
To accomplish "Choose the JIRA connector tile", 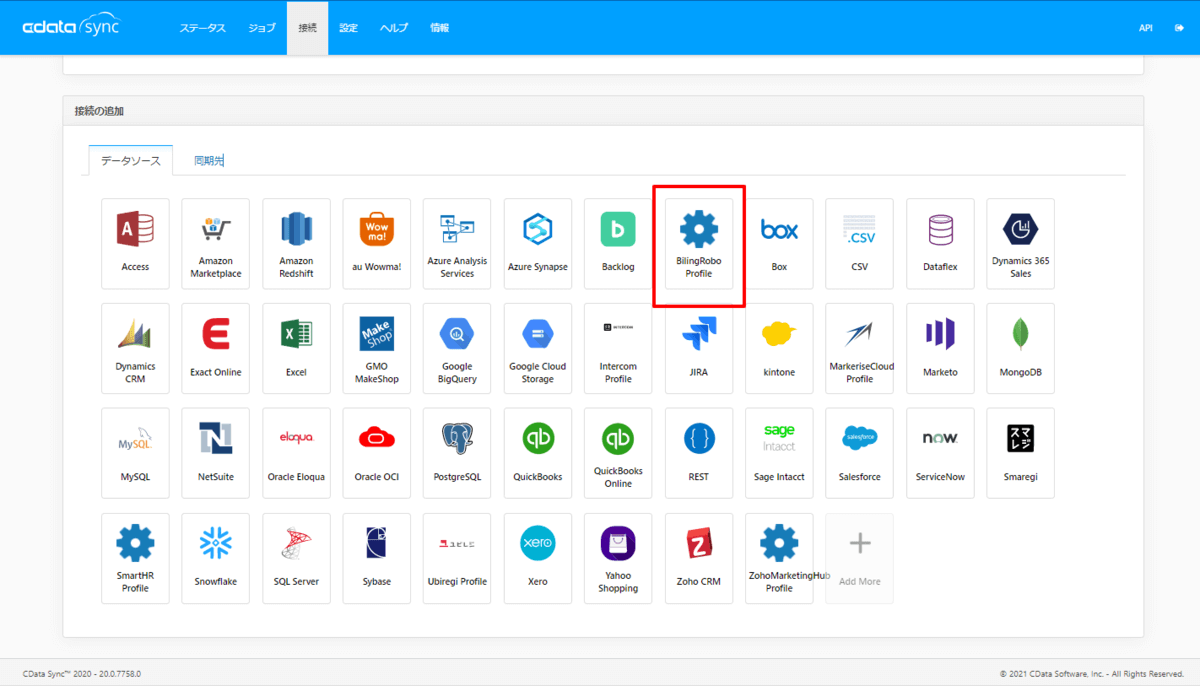I will click(699, 348).
